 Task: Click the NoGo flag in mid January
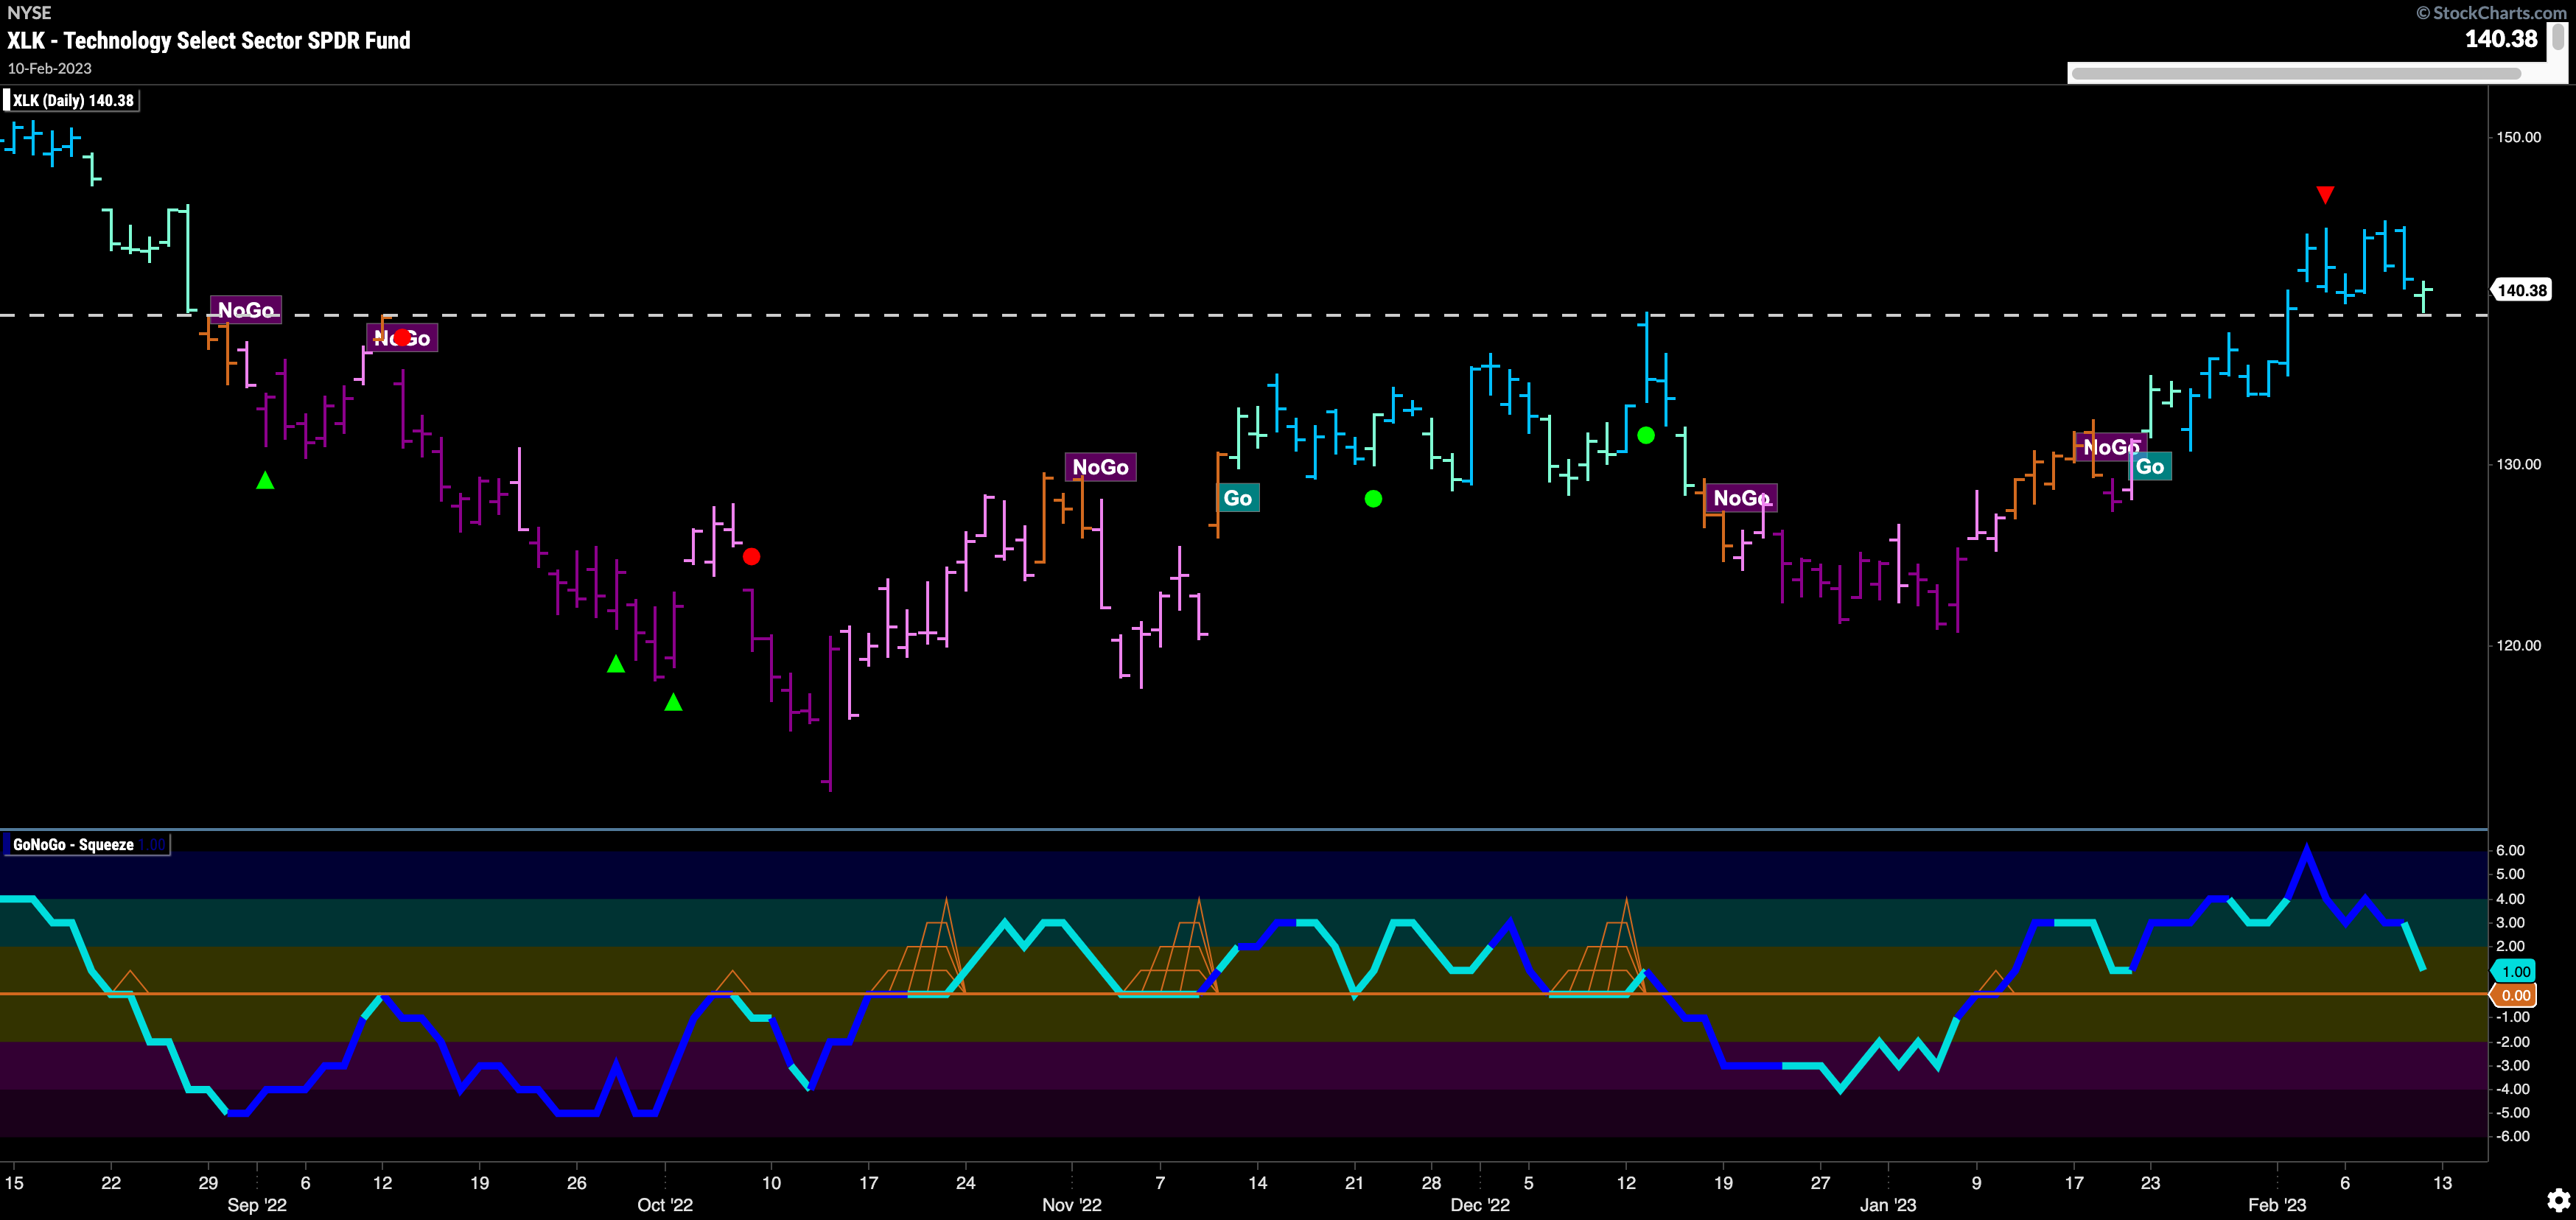(x=2110, y=447)
